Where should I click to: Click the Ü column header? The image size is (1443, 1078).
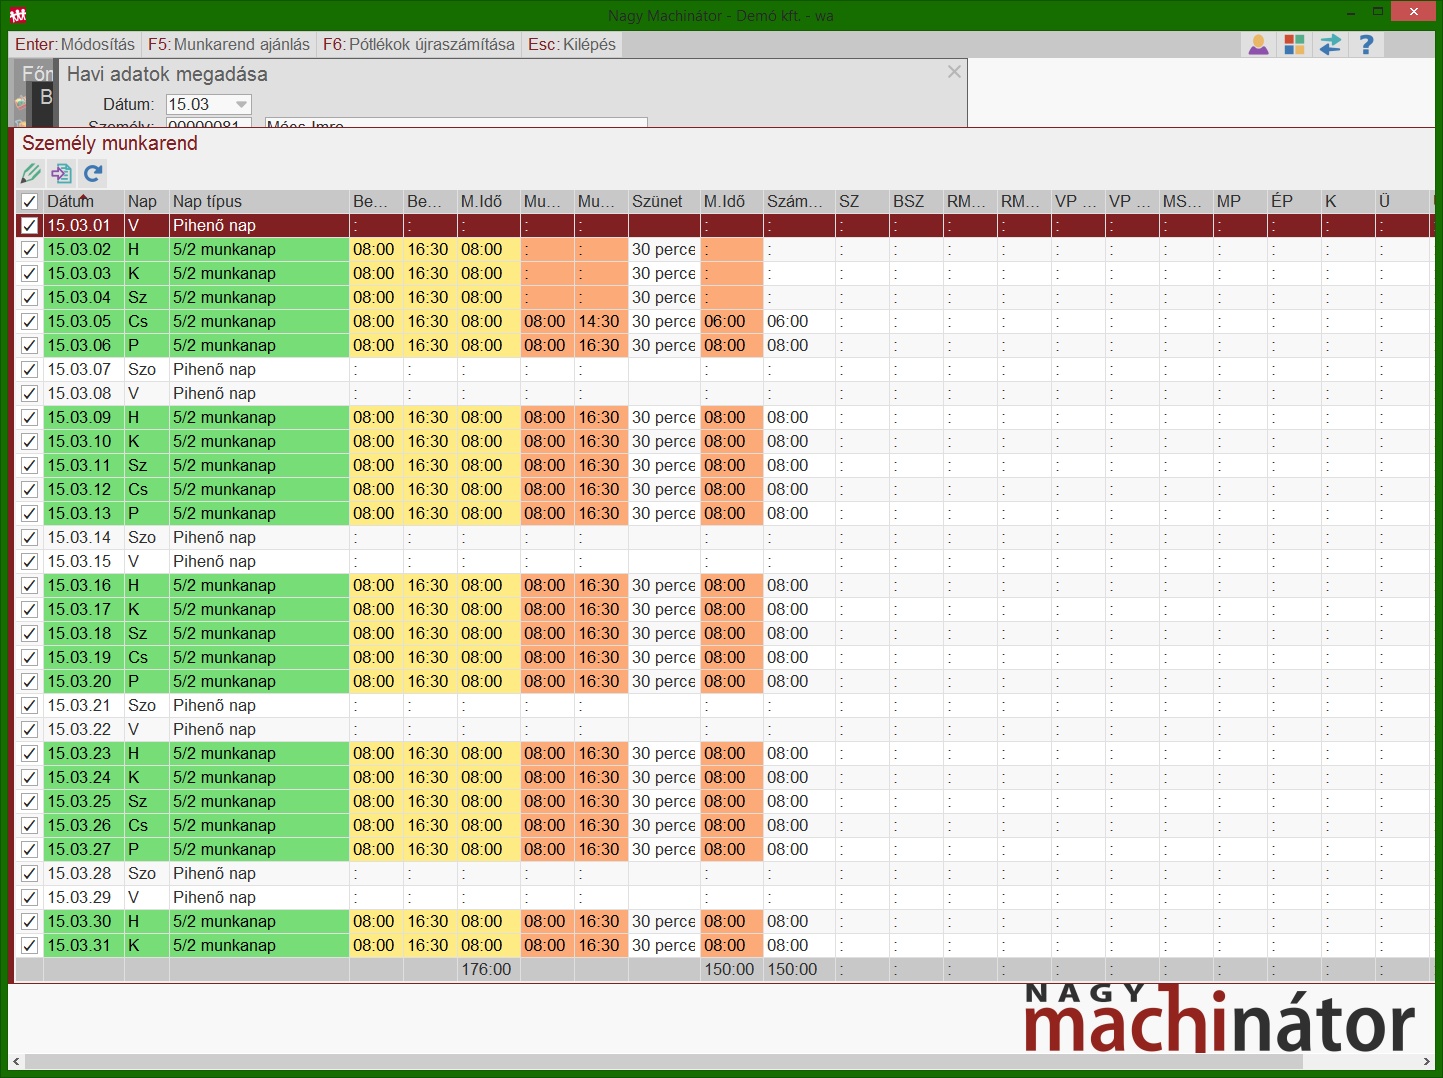pyautogui.click(x=1401, y=201)
